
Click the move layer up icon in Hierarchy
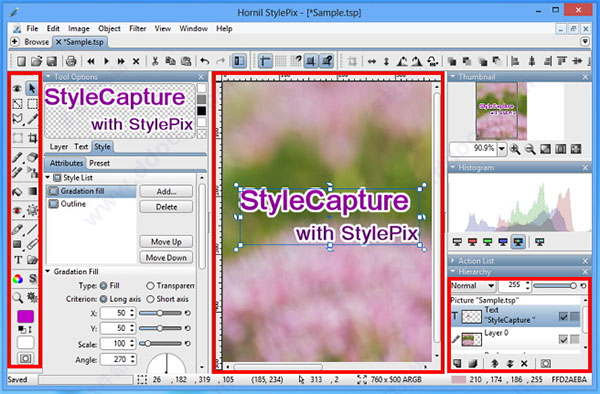(x=494, y=363)
